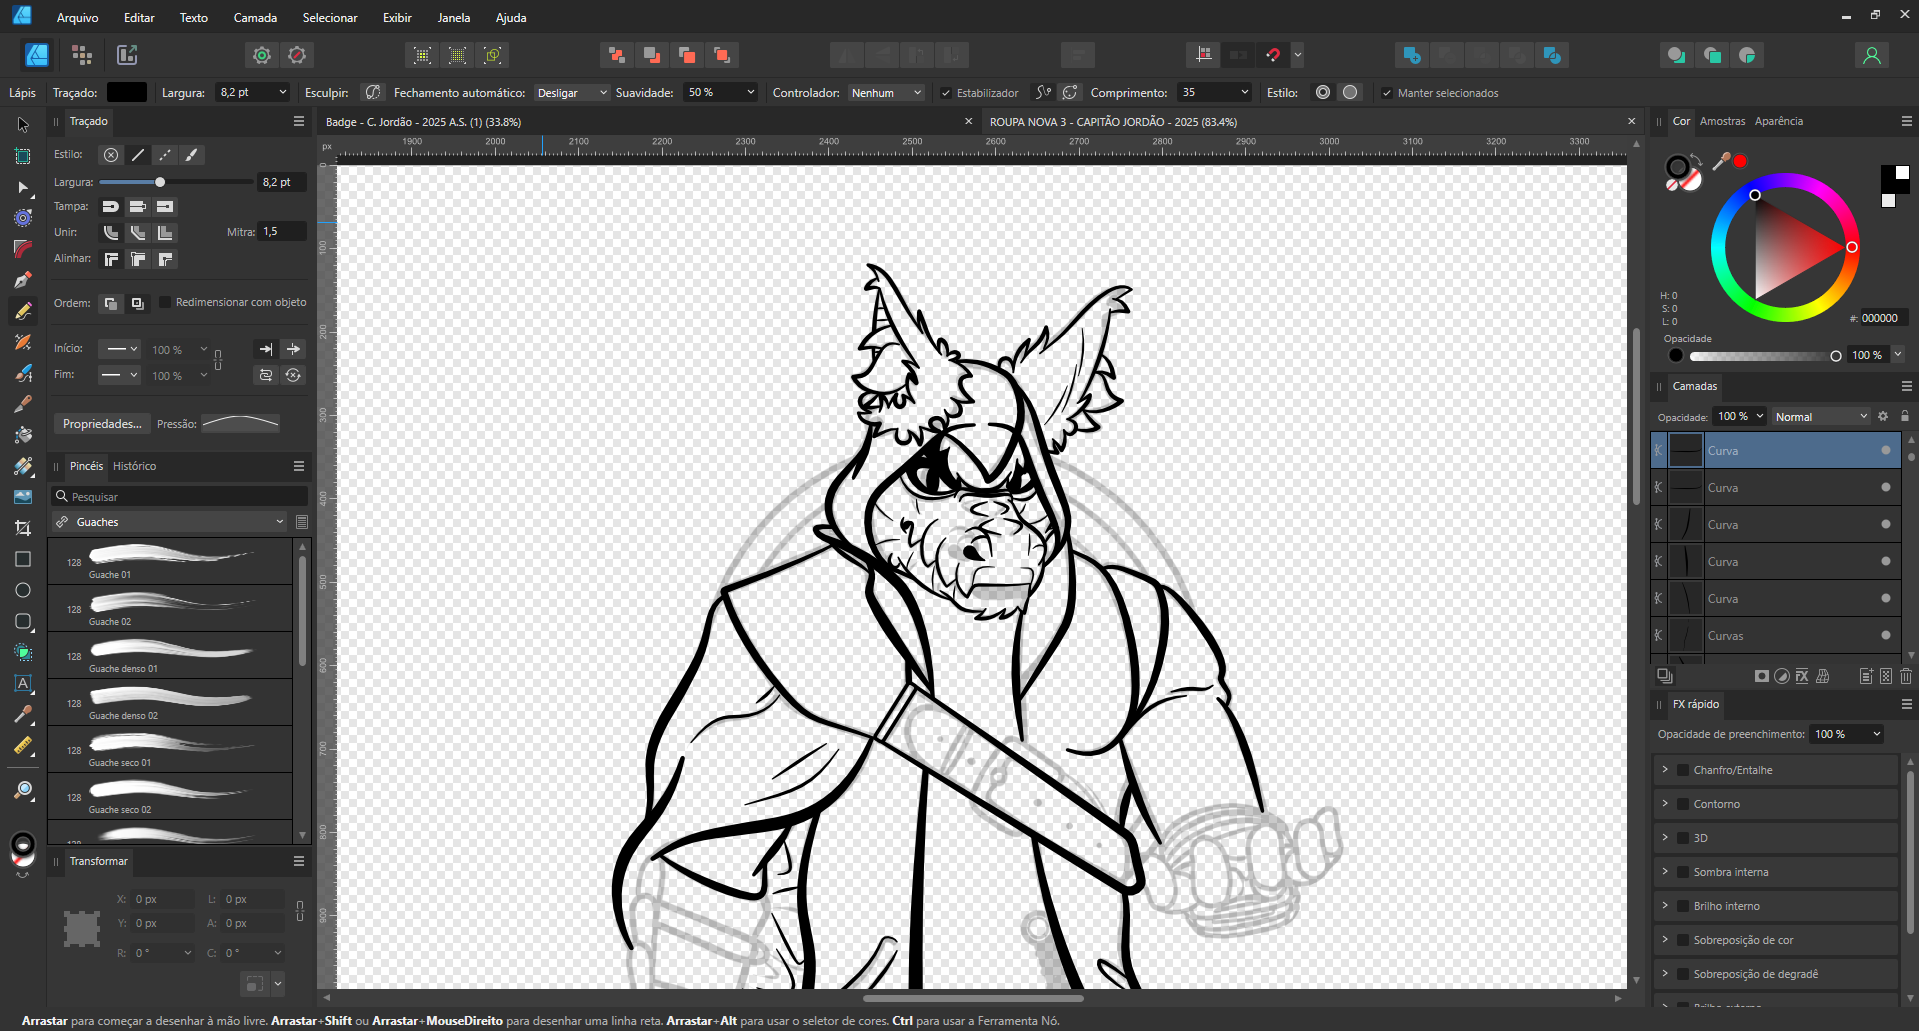1919x1031 pixels.
Task: Open the Camada menu
Action: coord(255,18)
